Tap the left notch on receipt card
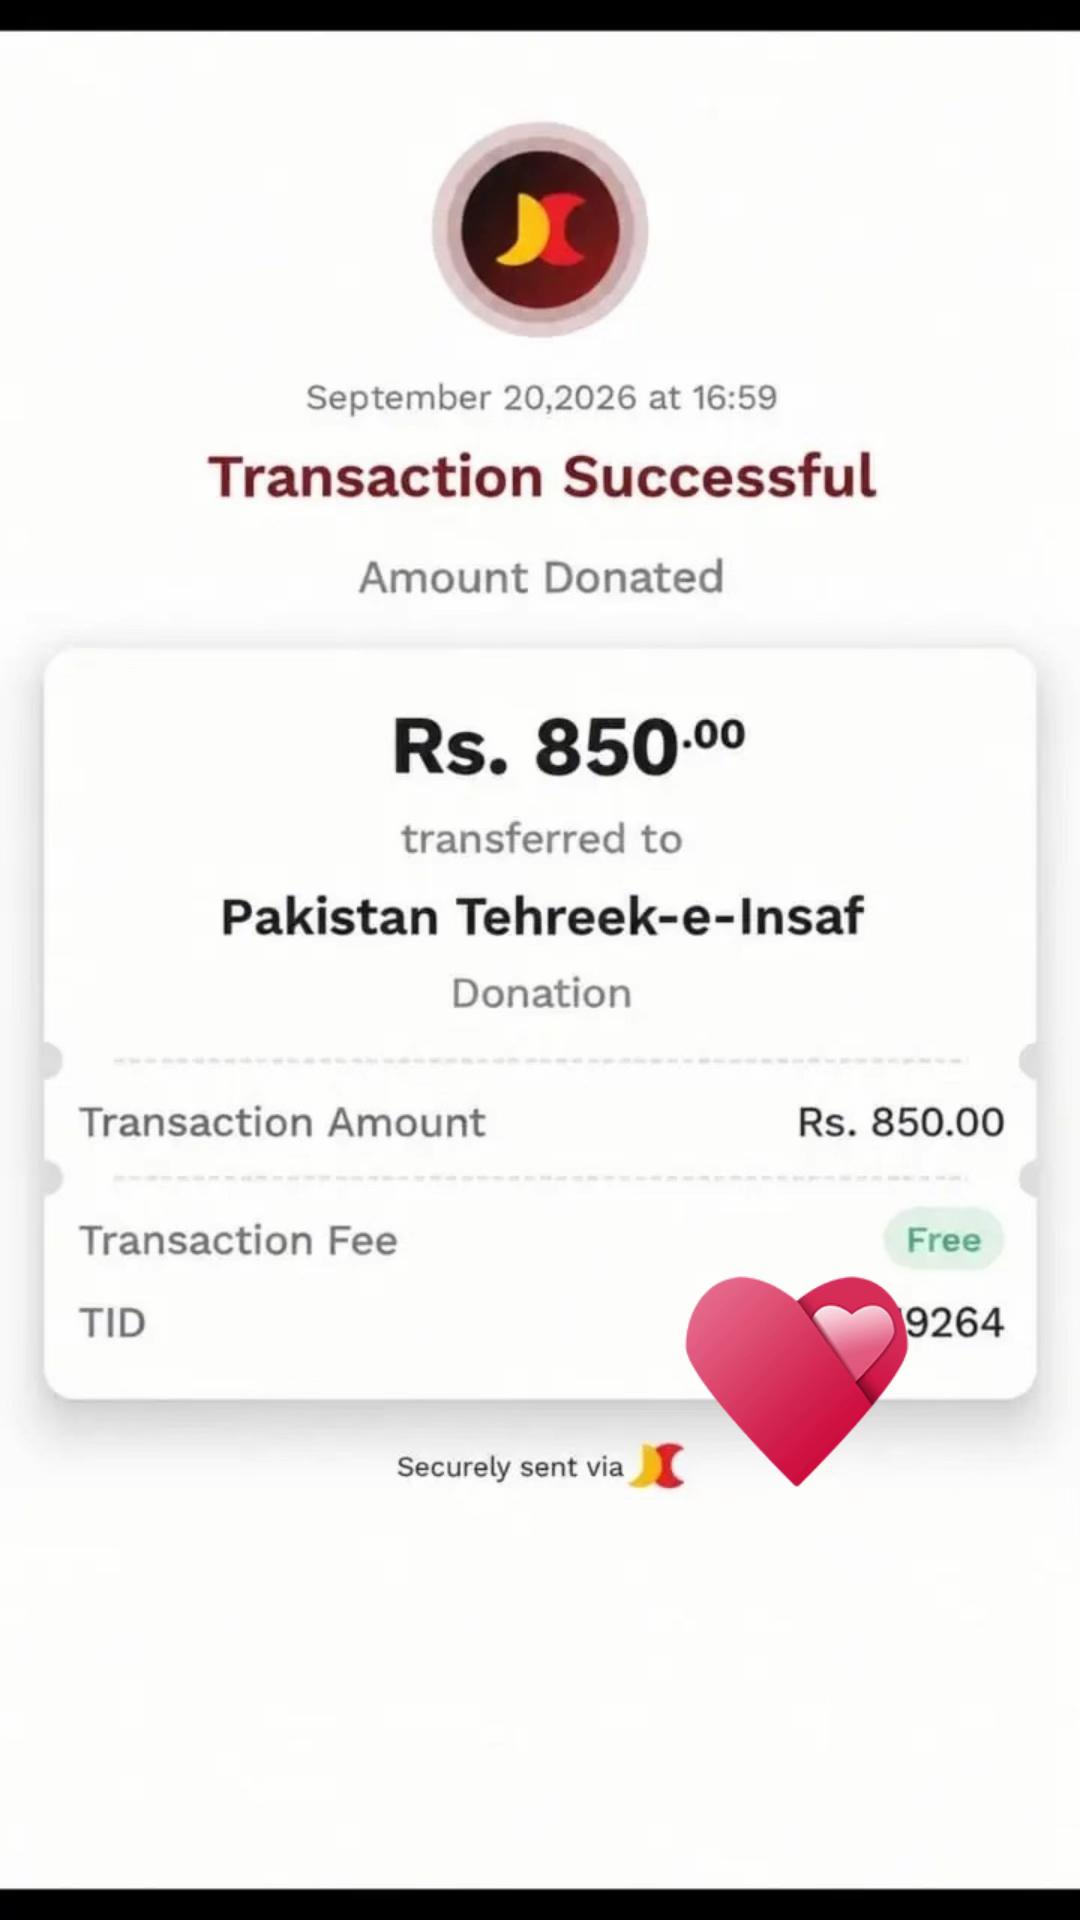This screenshot has width=1080, height=1920. coord(50,1060)
